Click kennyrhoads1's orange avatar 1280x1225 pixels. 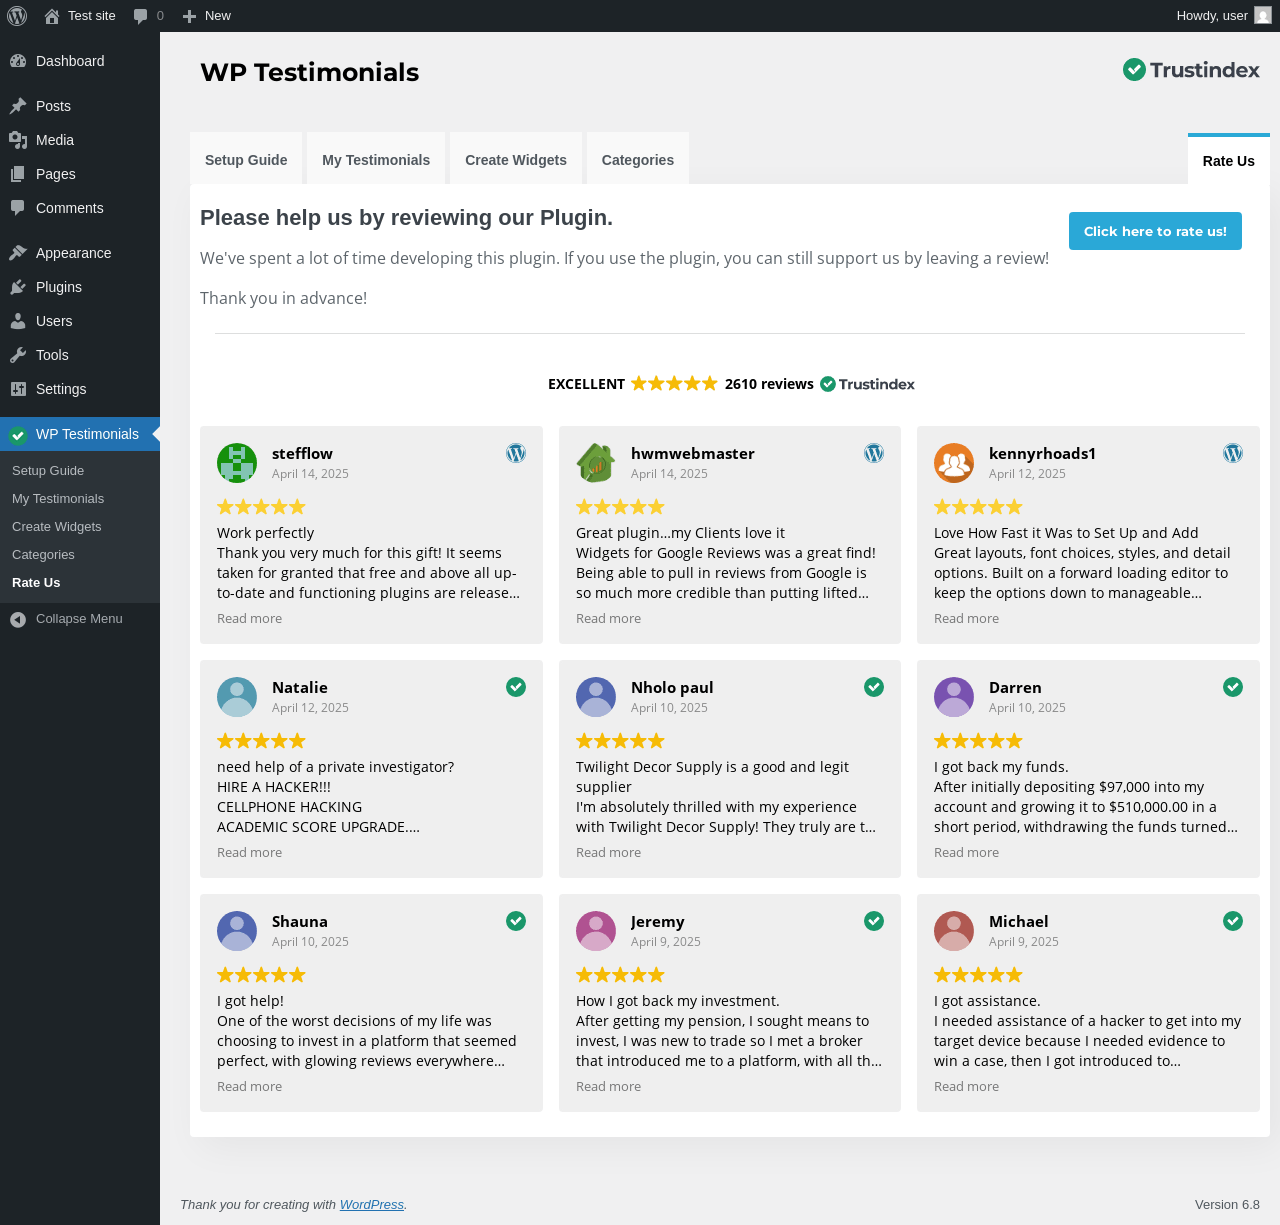pos(954,463)
